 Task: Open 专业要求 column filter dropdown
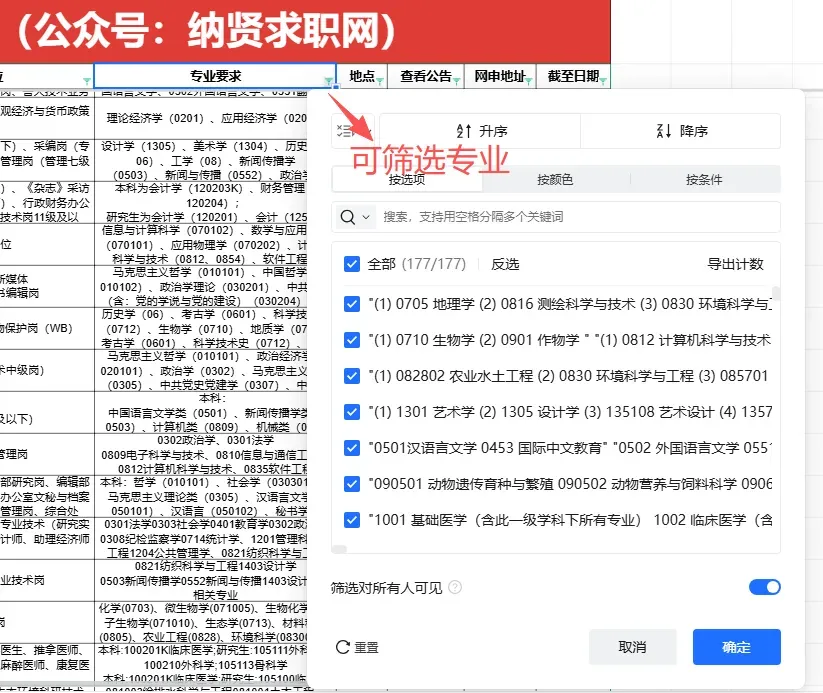(x=329, y=81)
